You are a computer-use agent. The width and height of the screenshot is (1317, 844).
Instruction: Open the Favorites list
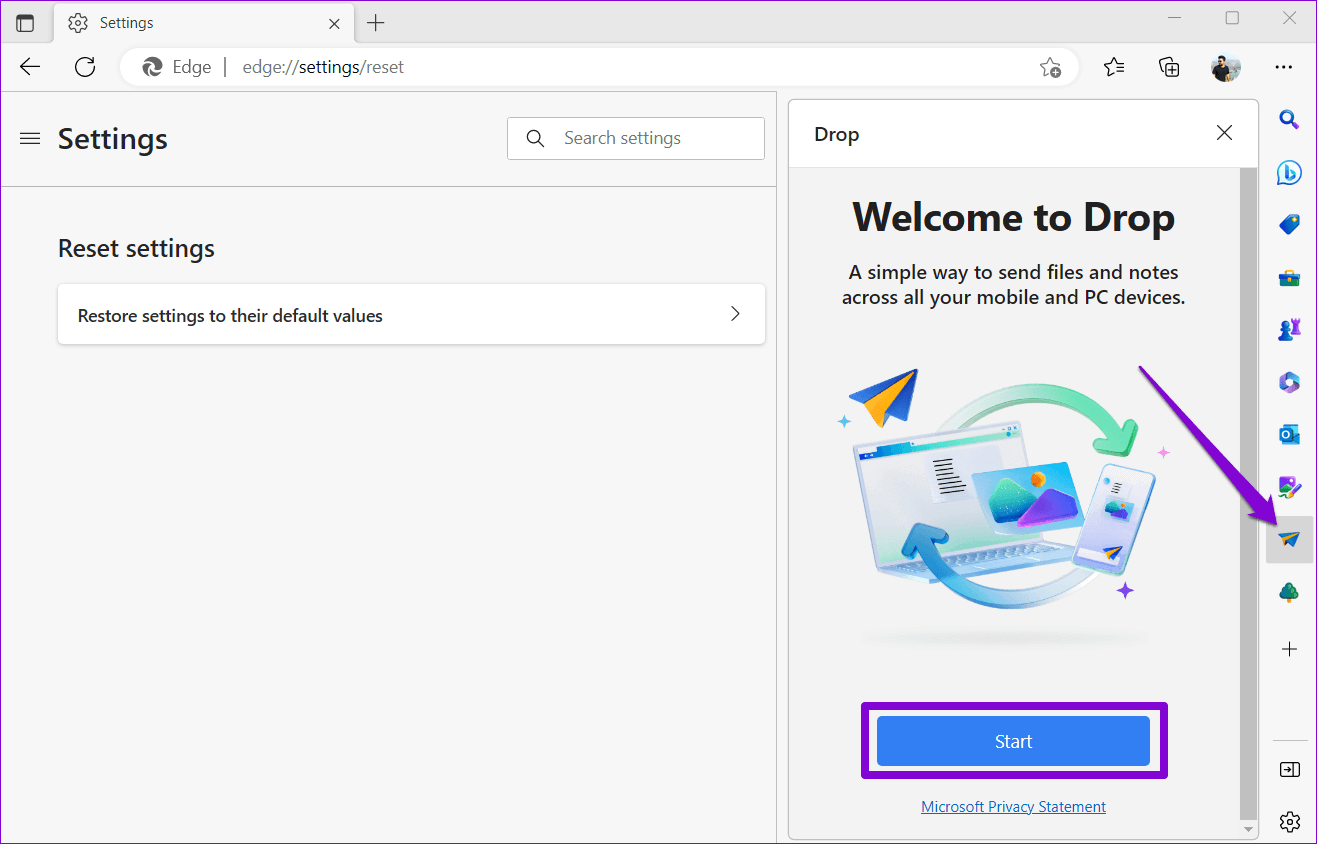[1114, 67]
